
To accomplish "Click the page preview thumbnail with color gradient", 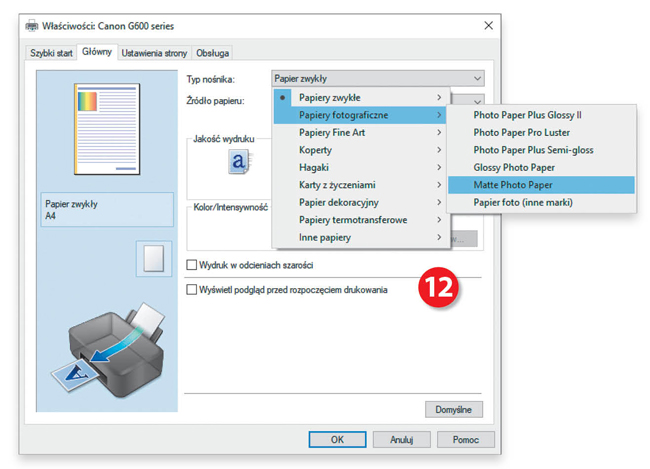I will pyautogui.click(x=107, y=129).
